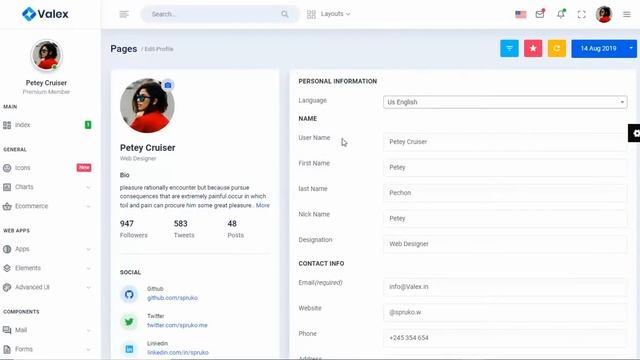
Task: Focus the Nick Name input field
Action: 505,218
